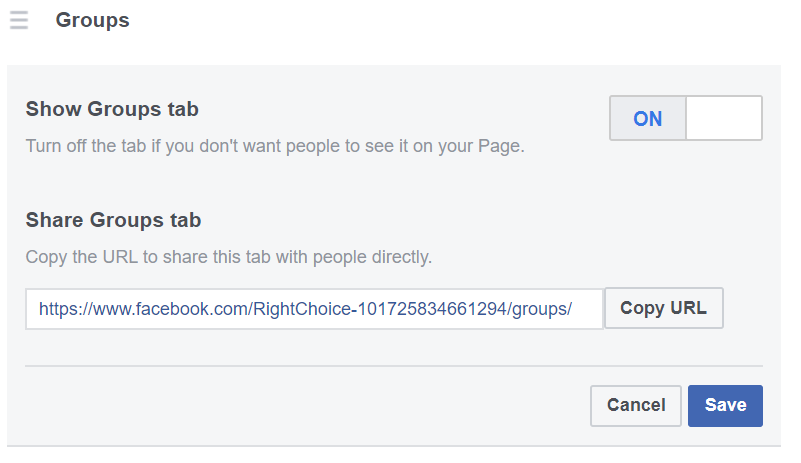Viewport: 801px width, 463px height.
Task: Cancel the Groups tab changes
Action: tap(636, 405)
